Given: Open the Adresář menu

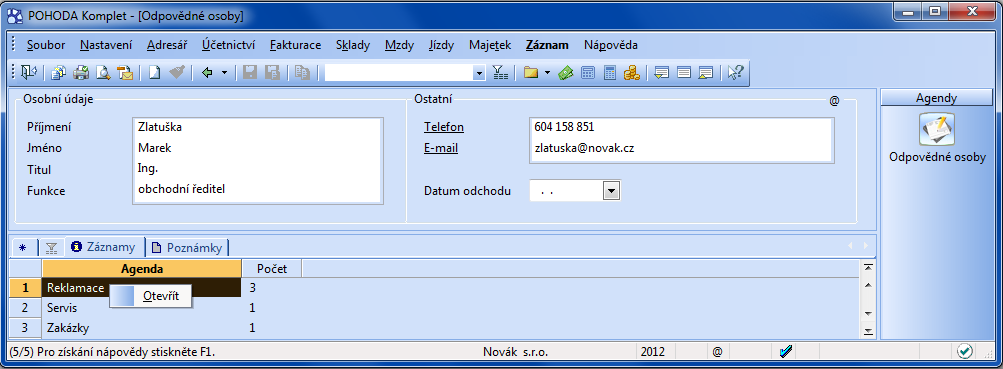Looking at the screenshot, I should (167, 45).
